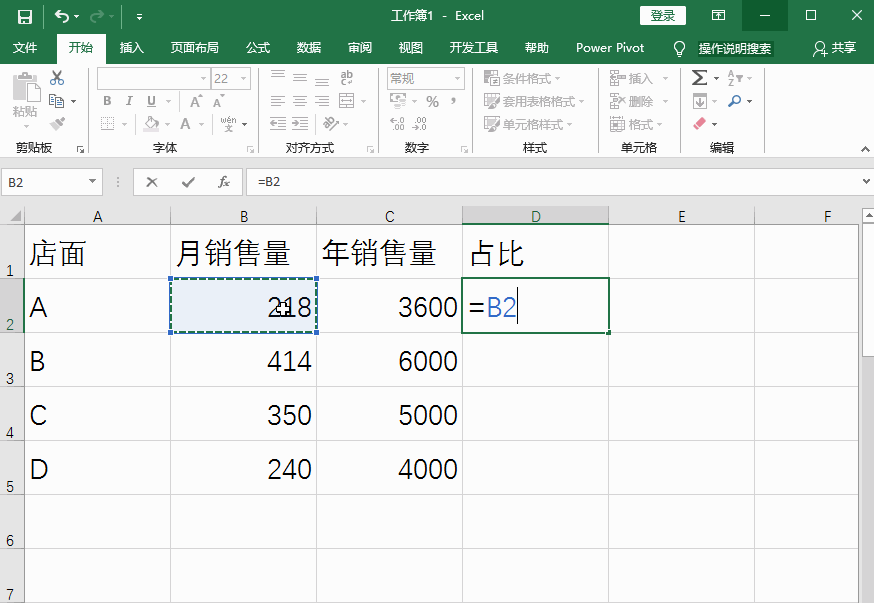
Task: Click the Borders icon
Action: coord(108,124)
